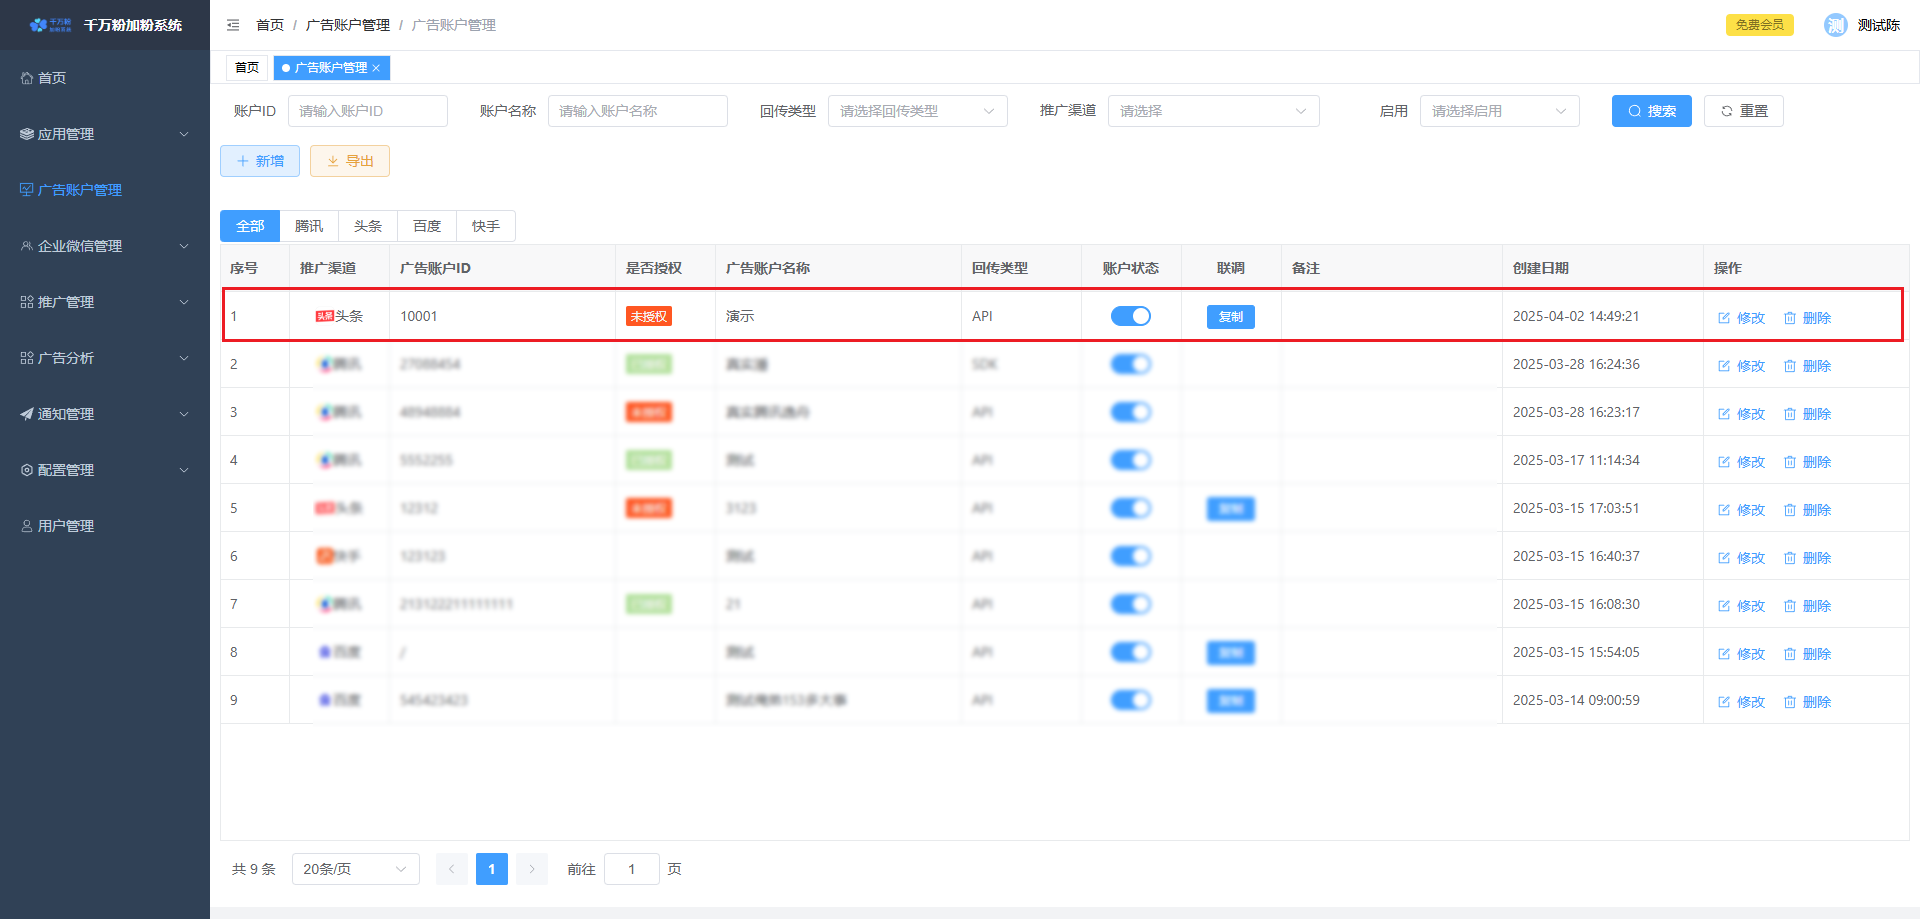This screenshot has width=1920, height=919.
Task: Click delete trash icon for row 1
Action: [x=1790, y=318]
